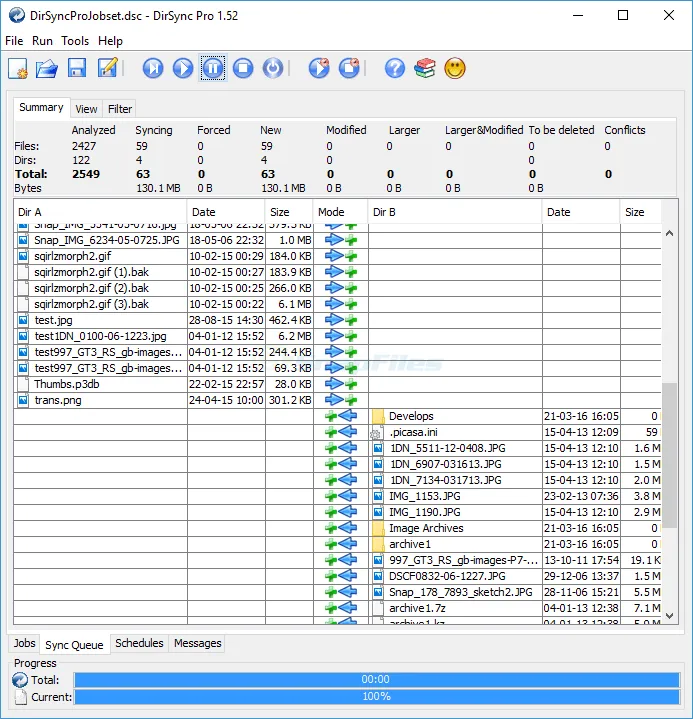
Task: Open the Jobs tab
Action: click(x=24, y=643)
